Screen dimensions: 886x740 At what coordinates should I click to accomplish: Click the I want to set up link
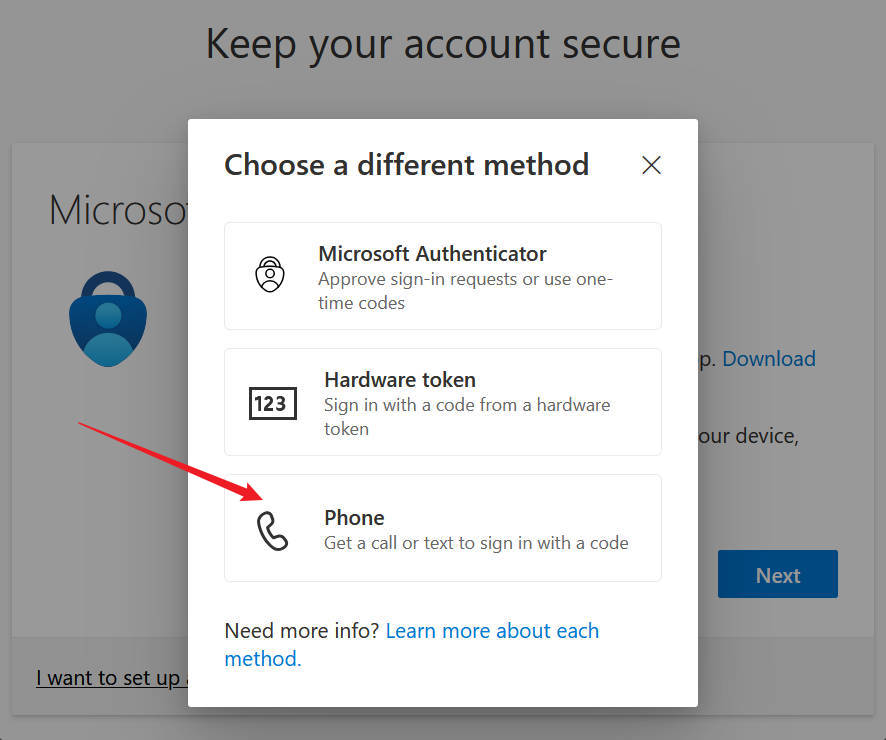(112, 677)
